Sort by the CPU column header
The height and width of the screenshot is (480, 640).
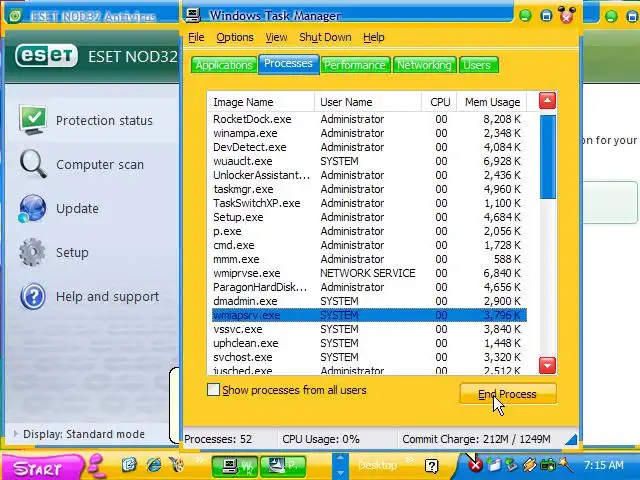(x=439, y=102)
